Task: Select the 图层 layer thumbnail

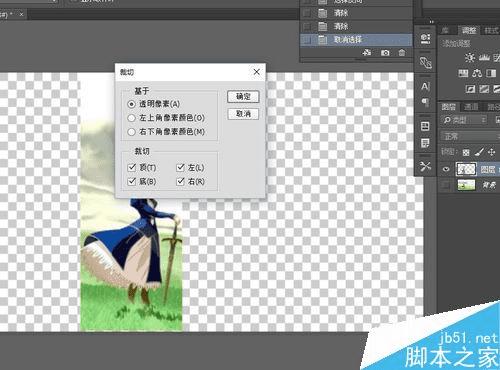Action: [x=466, y=169]
